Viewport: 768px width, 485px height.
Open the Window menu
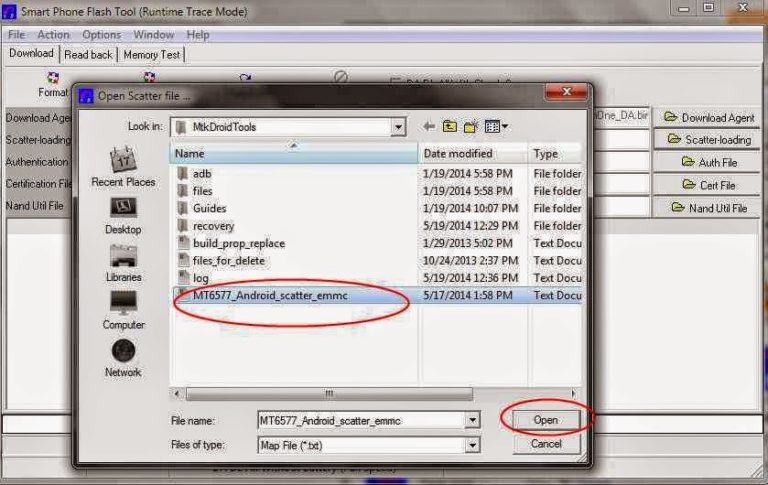click(x=153, y=35)
